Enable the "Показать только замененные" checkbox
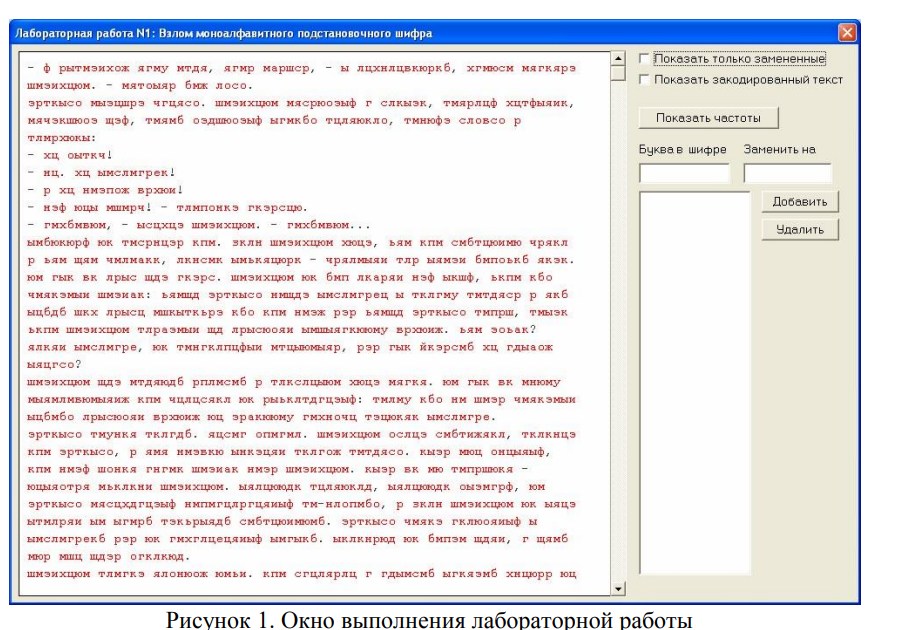The width and height of the screenshot is (901, 630). (x=645, y=59)
